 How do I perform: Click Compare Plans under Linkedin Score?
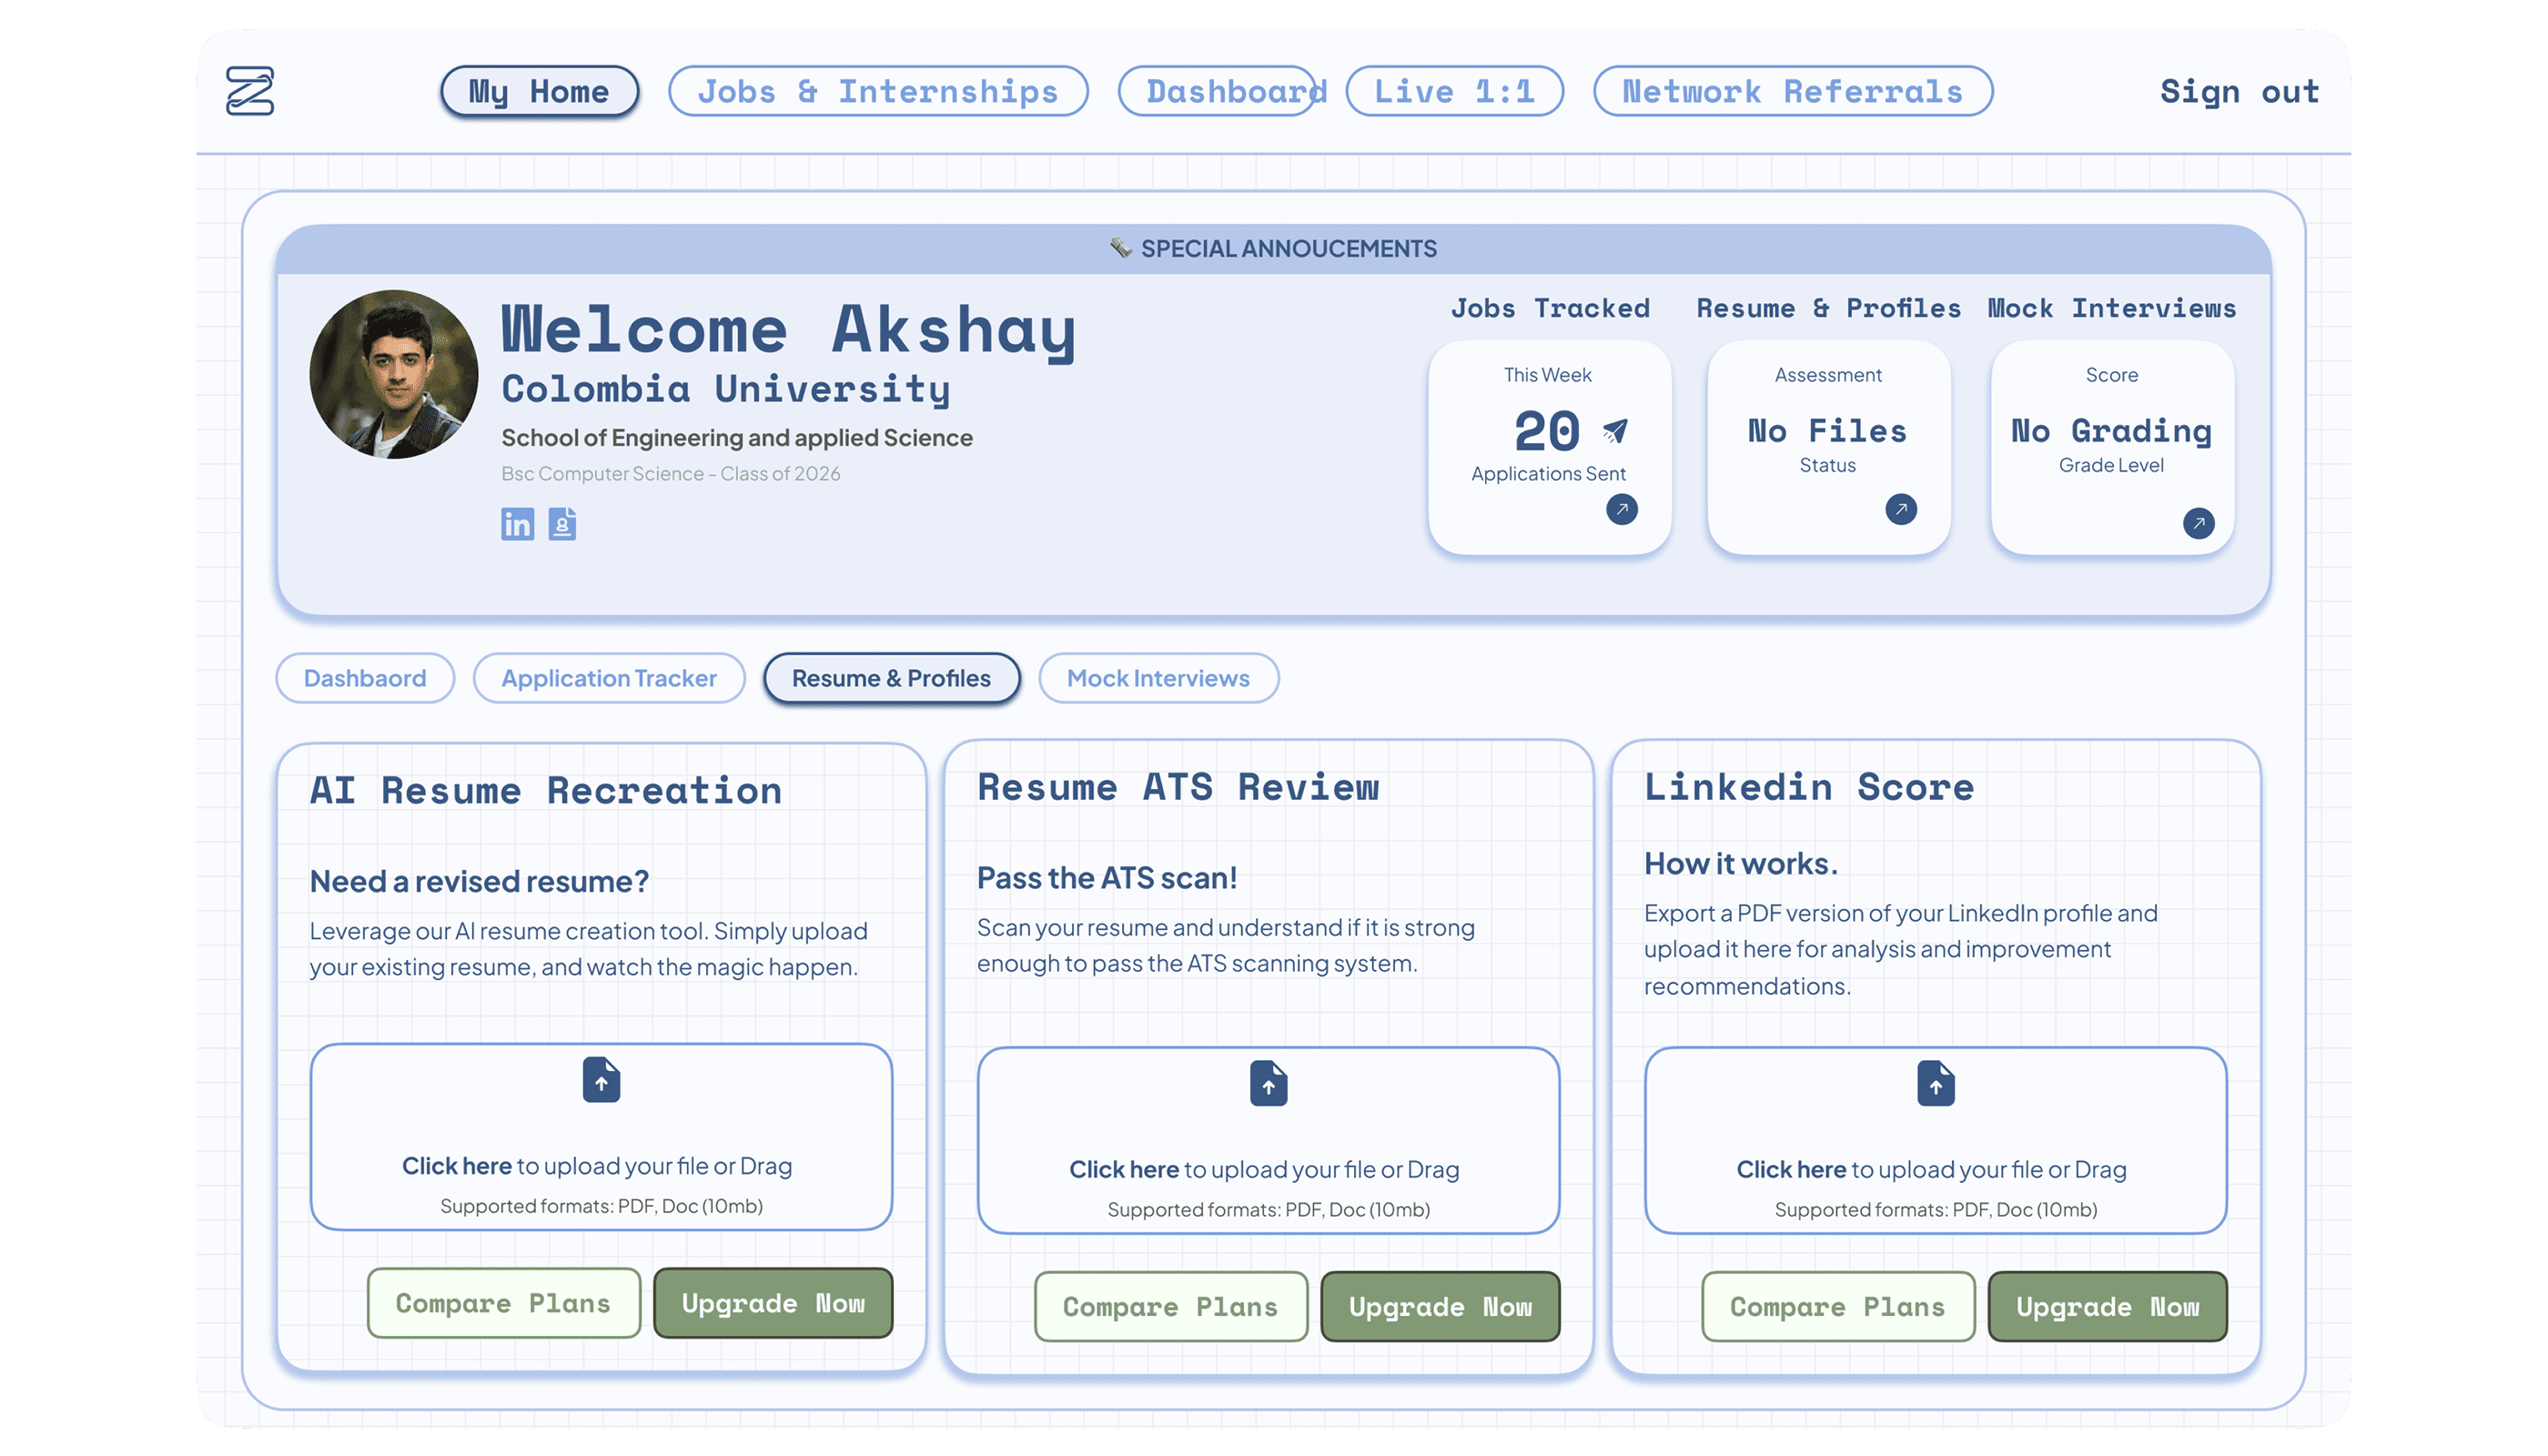tap(1837, 1306)
